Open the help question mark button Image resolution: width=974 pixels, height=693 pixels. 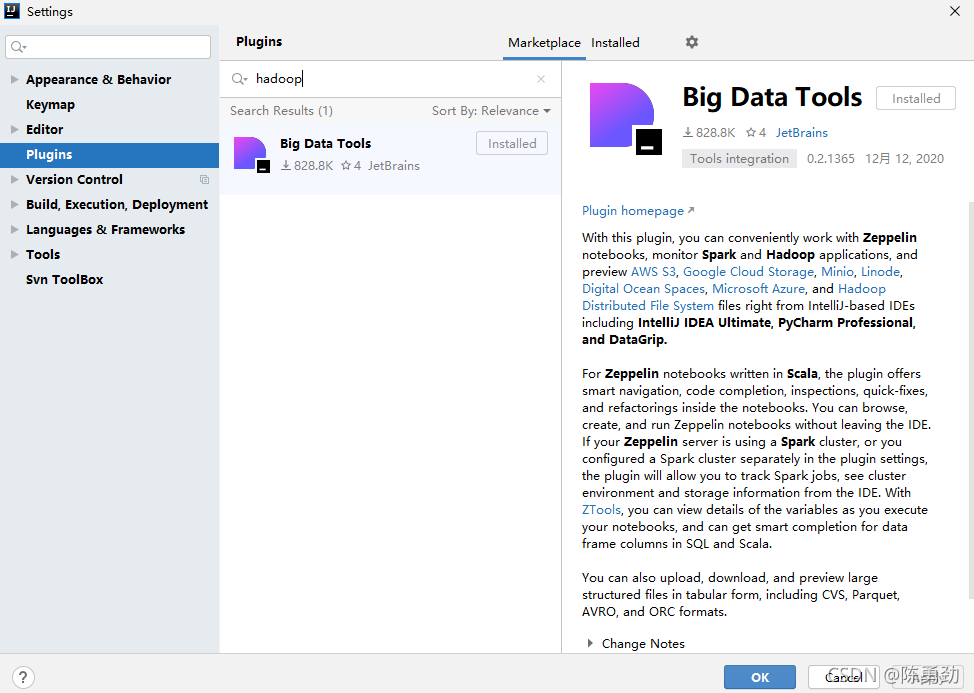(x=23, y=677)
